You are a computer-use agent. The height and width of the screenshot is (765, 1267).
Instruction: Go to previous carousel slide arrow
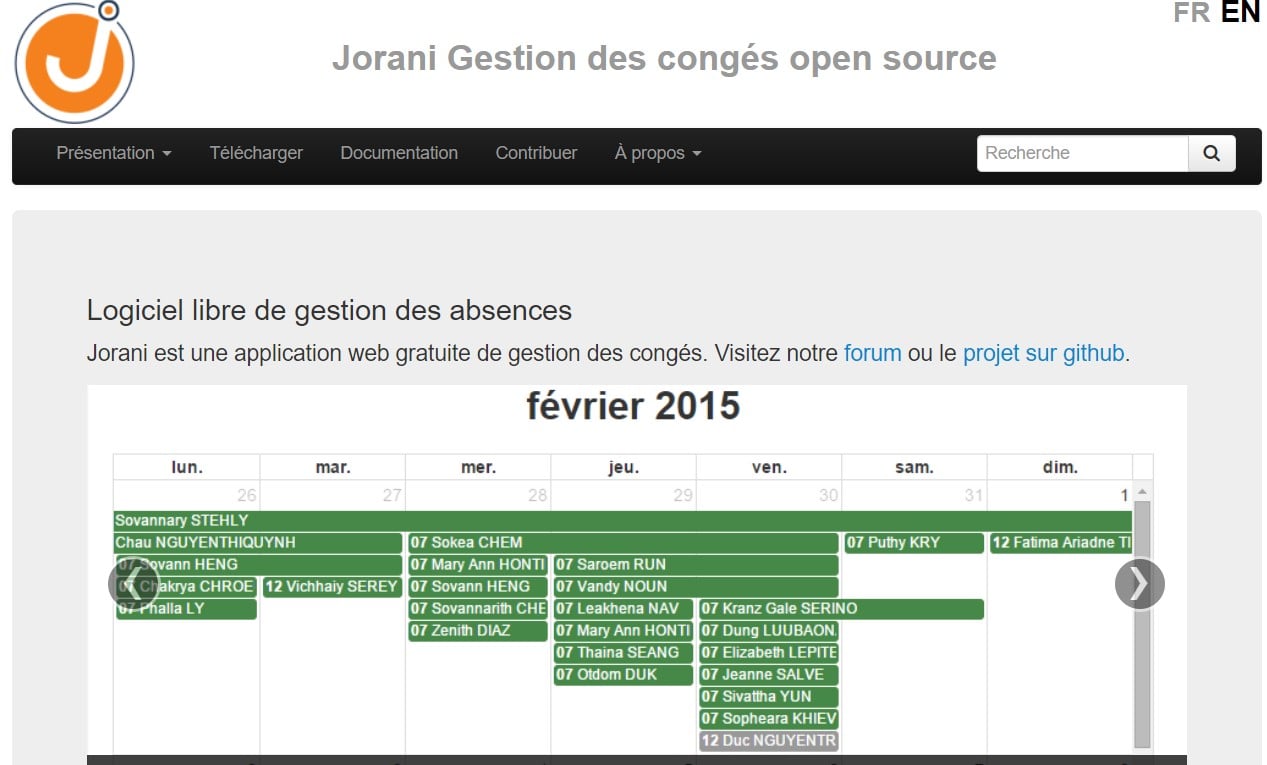132,584
